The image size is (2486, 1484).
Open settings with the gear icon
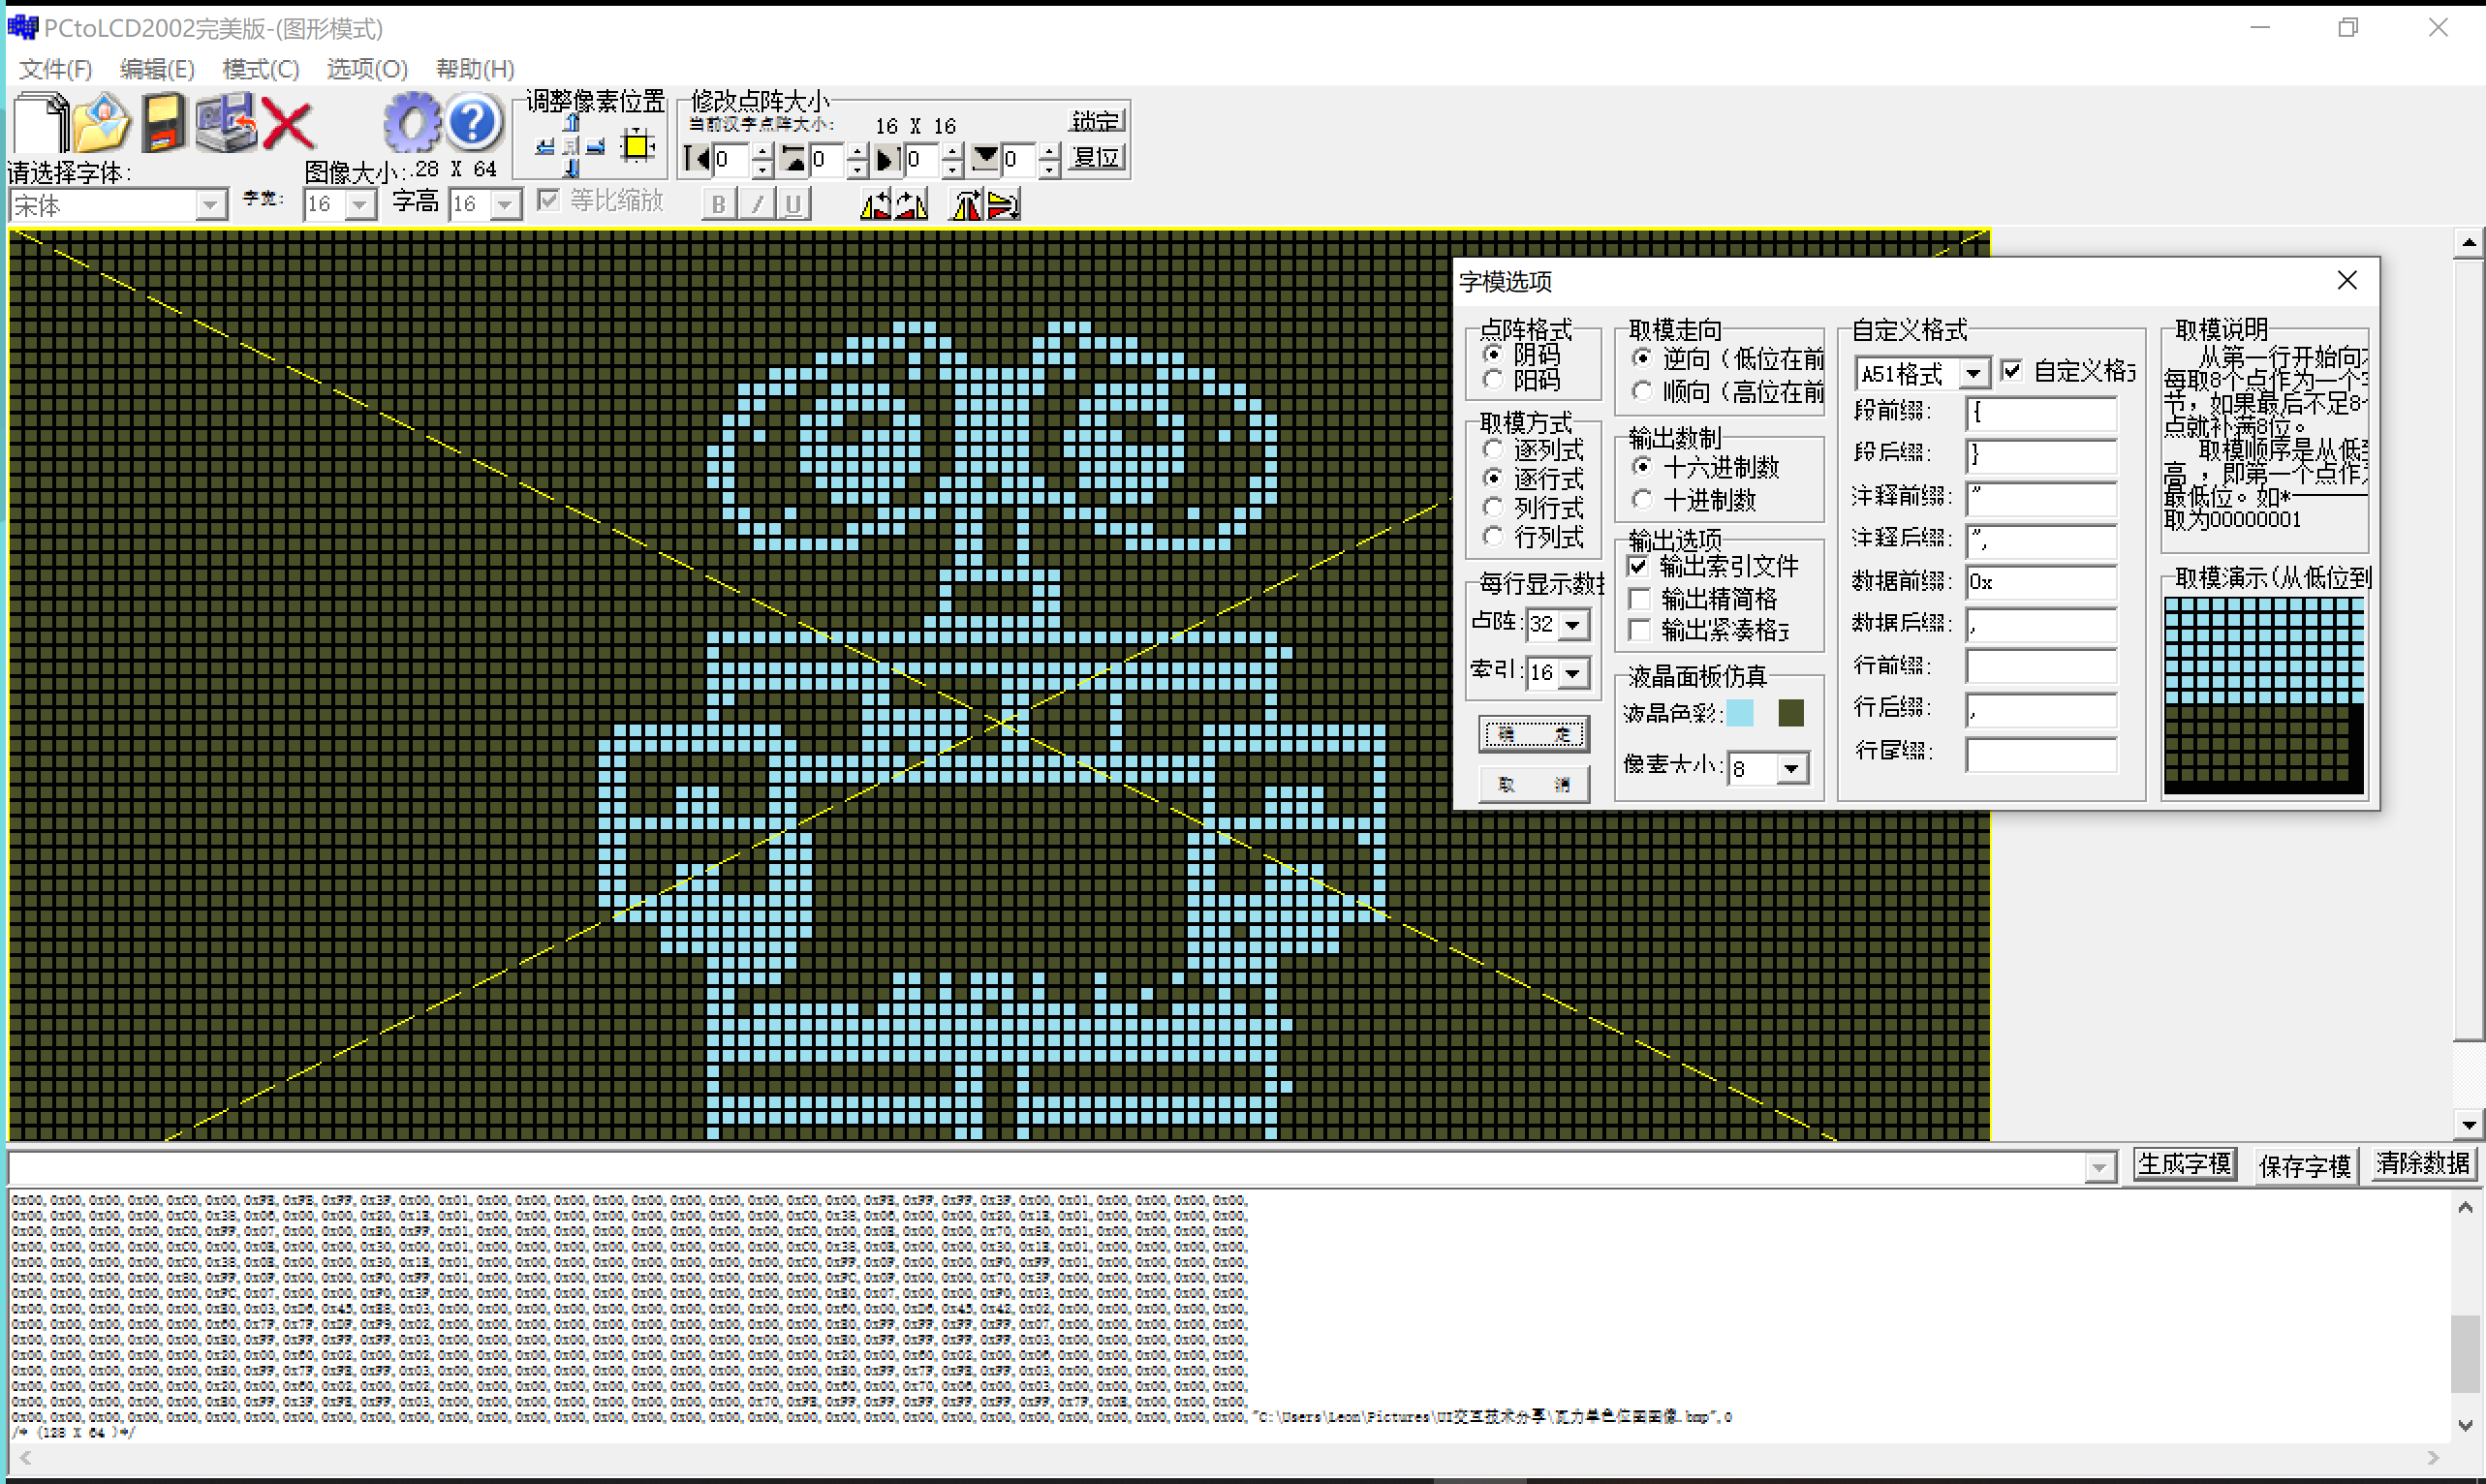[x=411, y=123]
